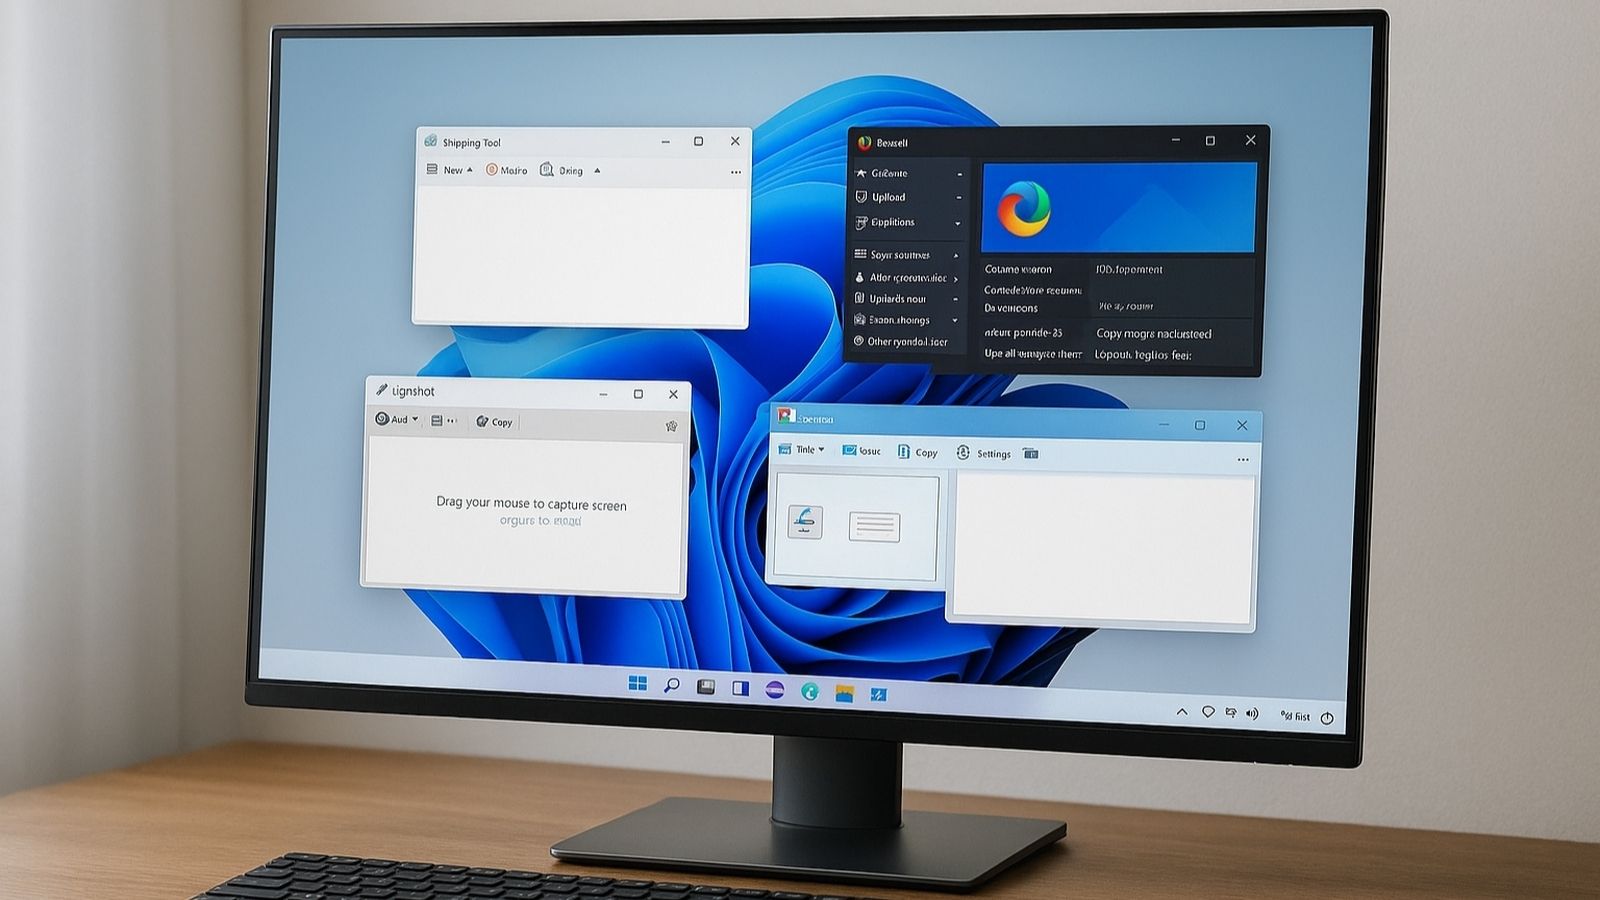This screenshot has height=900, width=1600.
Task: Select the pen tool thumbnail icon
Action: pos(805,522)
